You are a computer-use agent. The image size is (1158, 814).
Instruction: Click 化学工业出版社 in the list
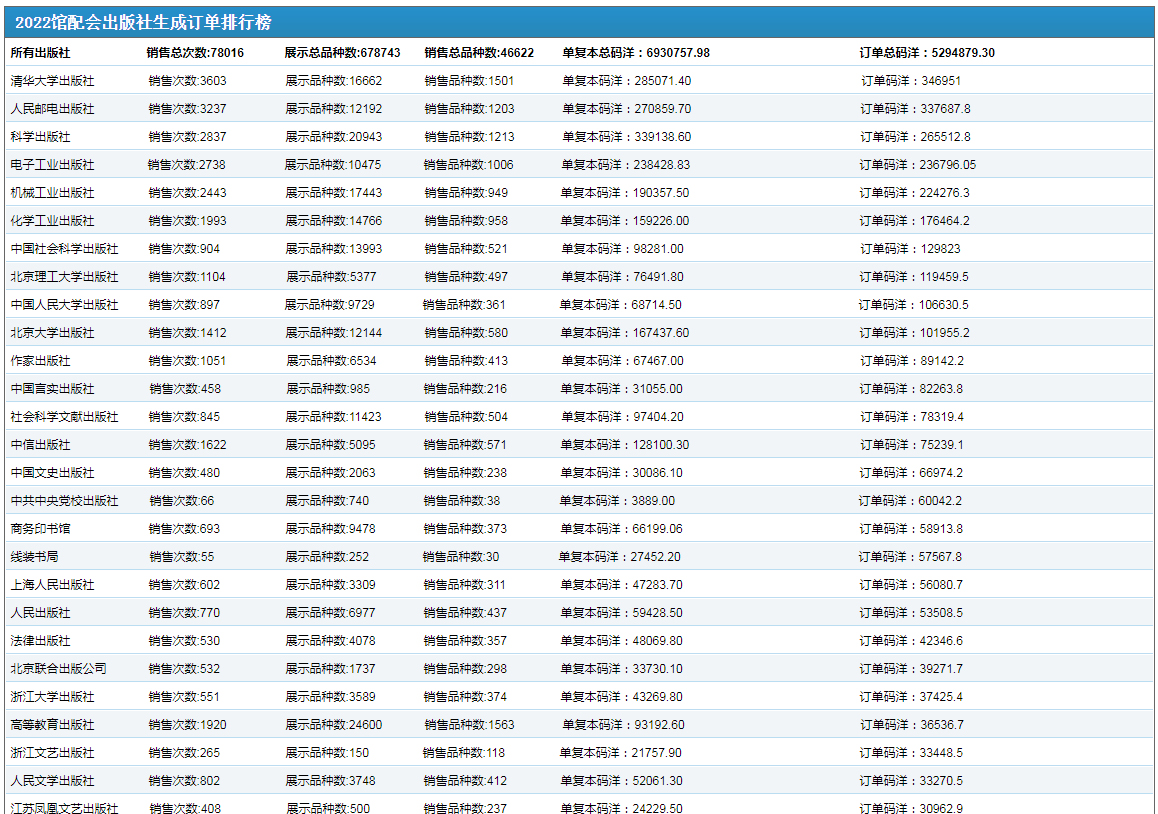click(x=52, y=221)
